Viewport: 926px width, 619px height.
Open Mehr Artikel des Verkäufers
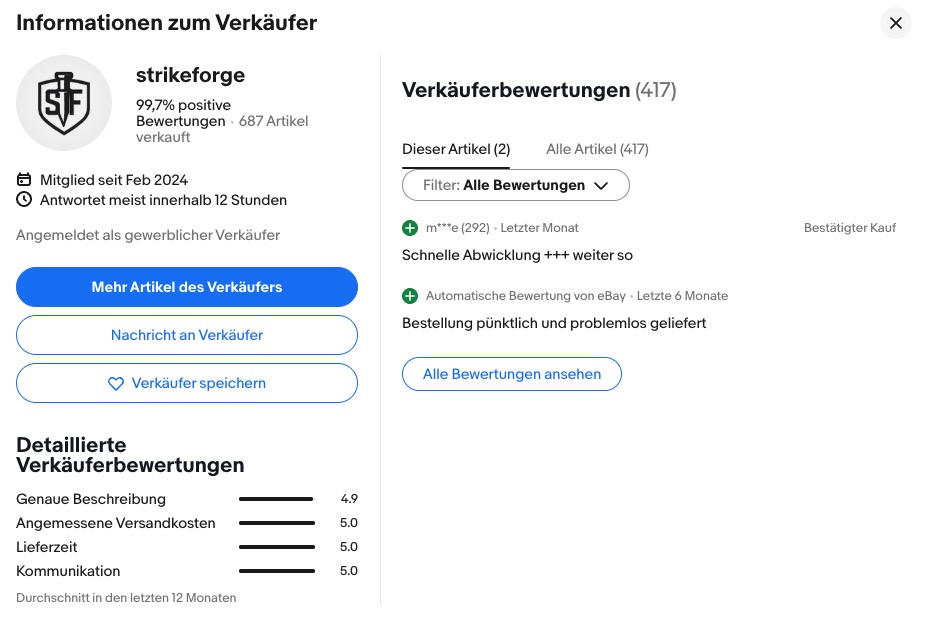click(187, 287)
